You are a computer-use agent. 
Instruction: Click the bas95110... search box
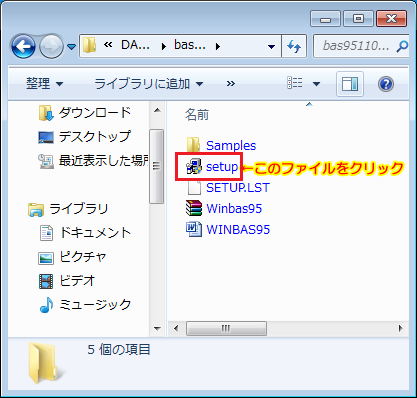point(355,46)
